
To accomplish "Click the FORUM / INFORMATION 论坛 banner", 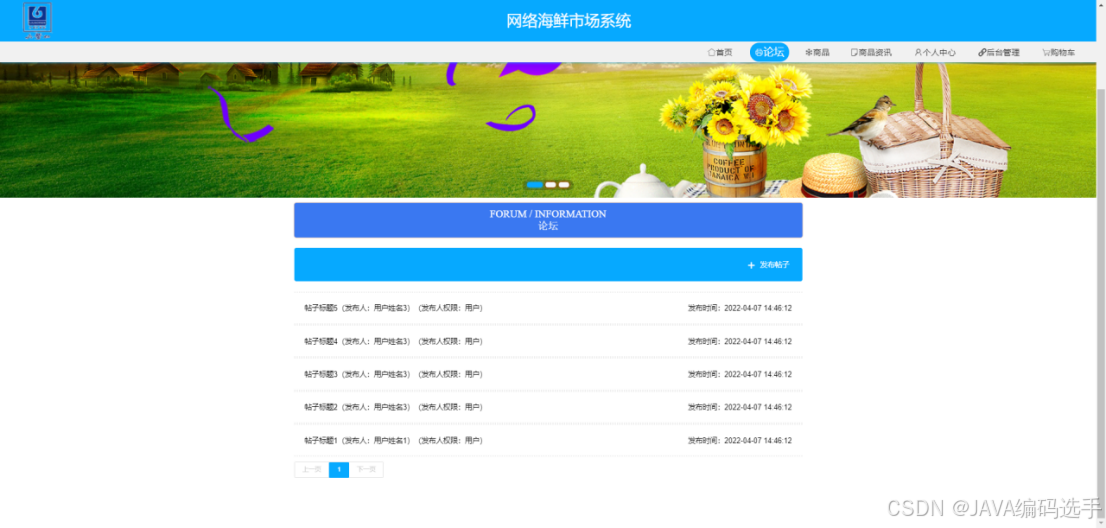I will 548,220.
